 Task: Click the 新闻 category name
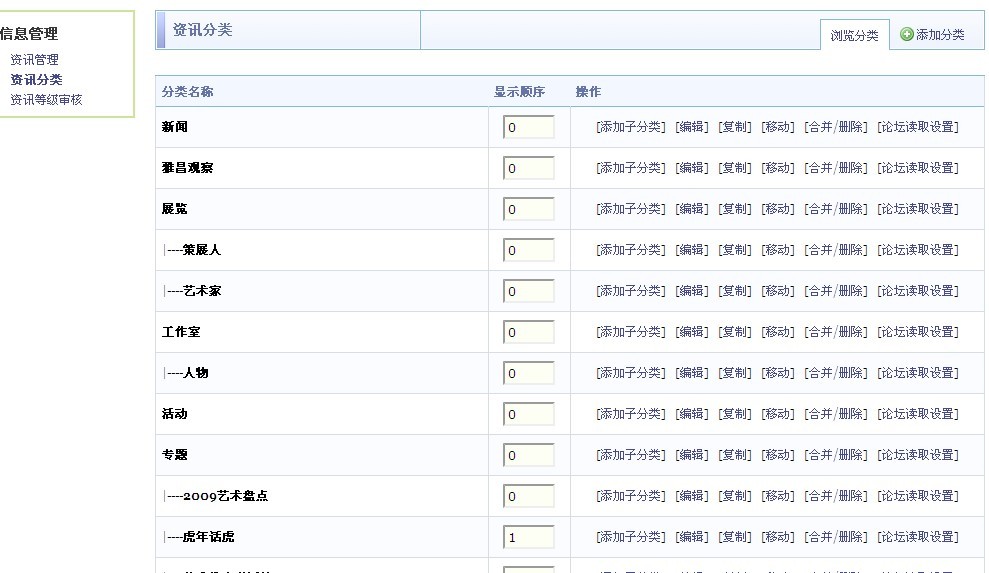click(x=175, y=127)
